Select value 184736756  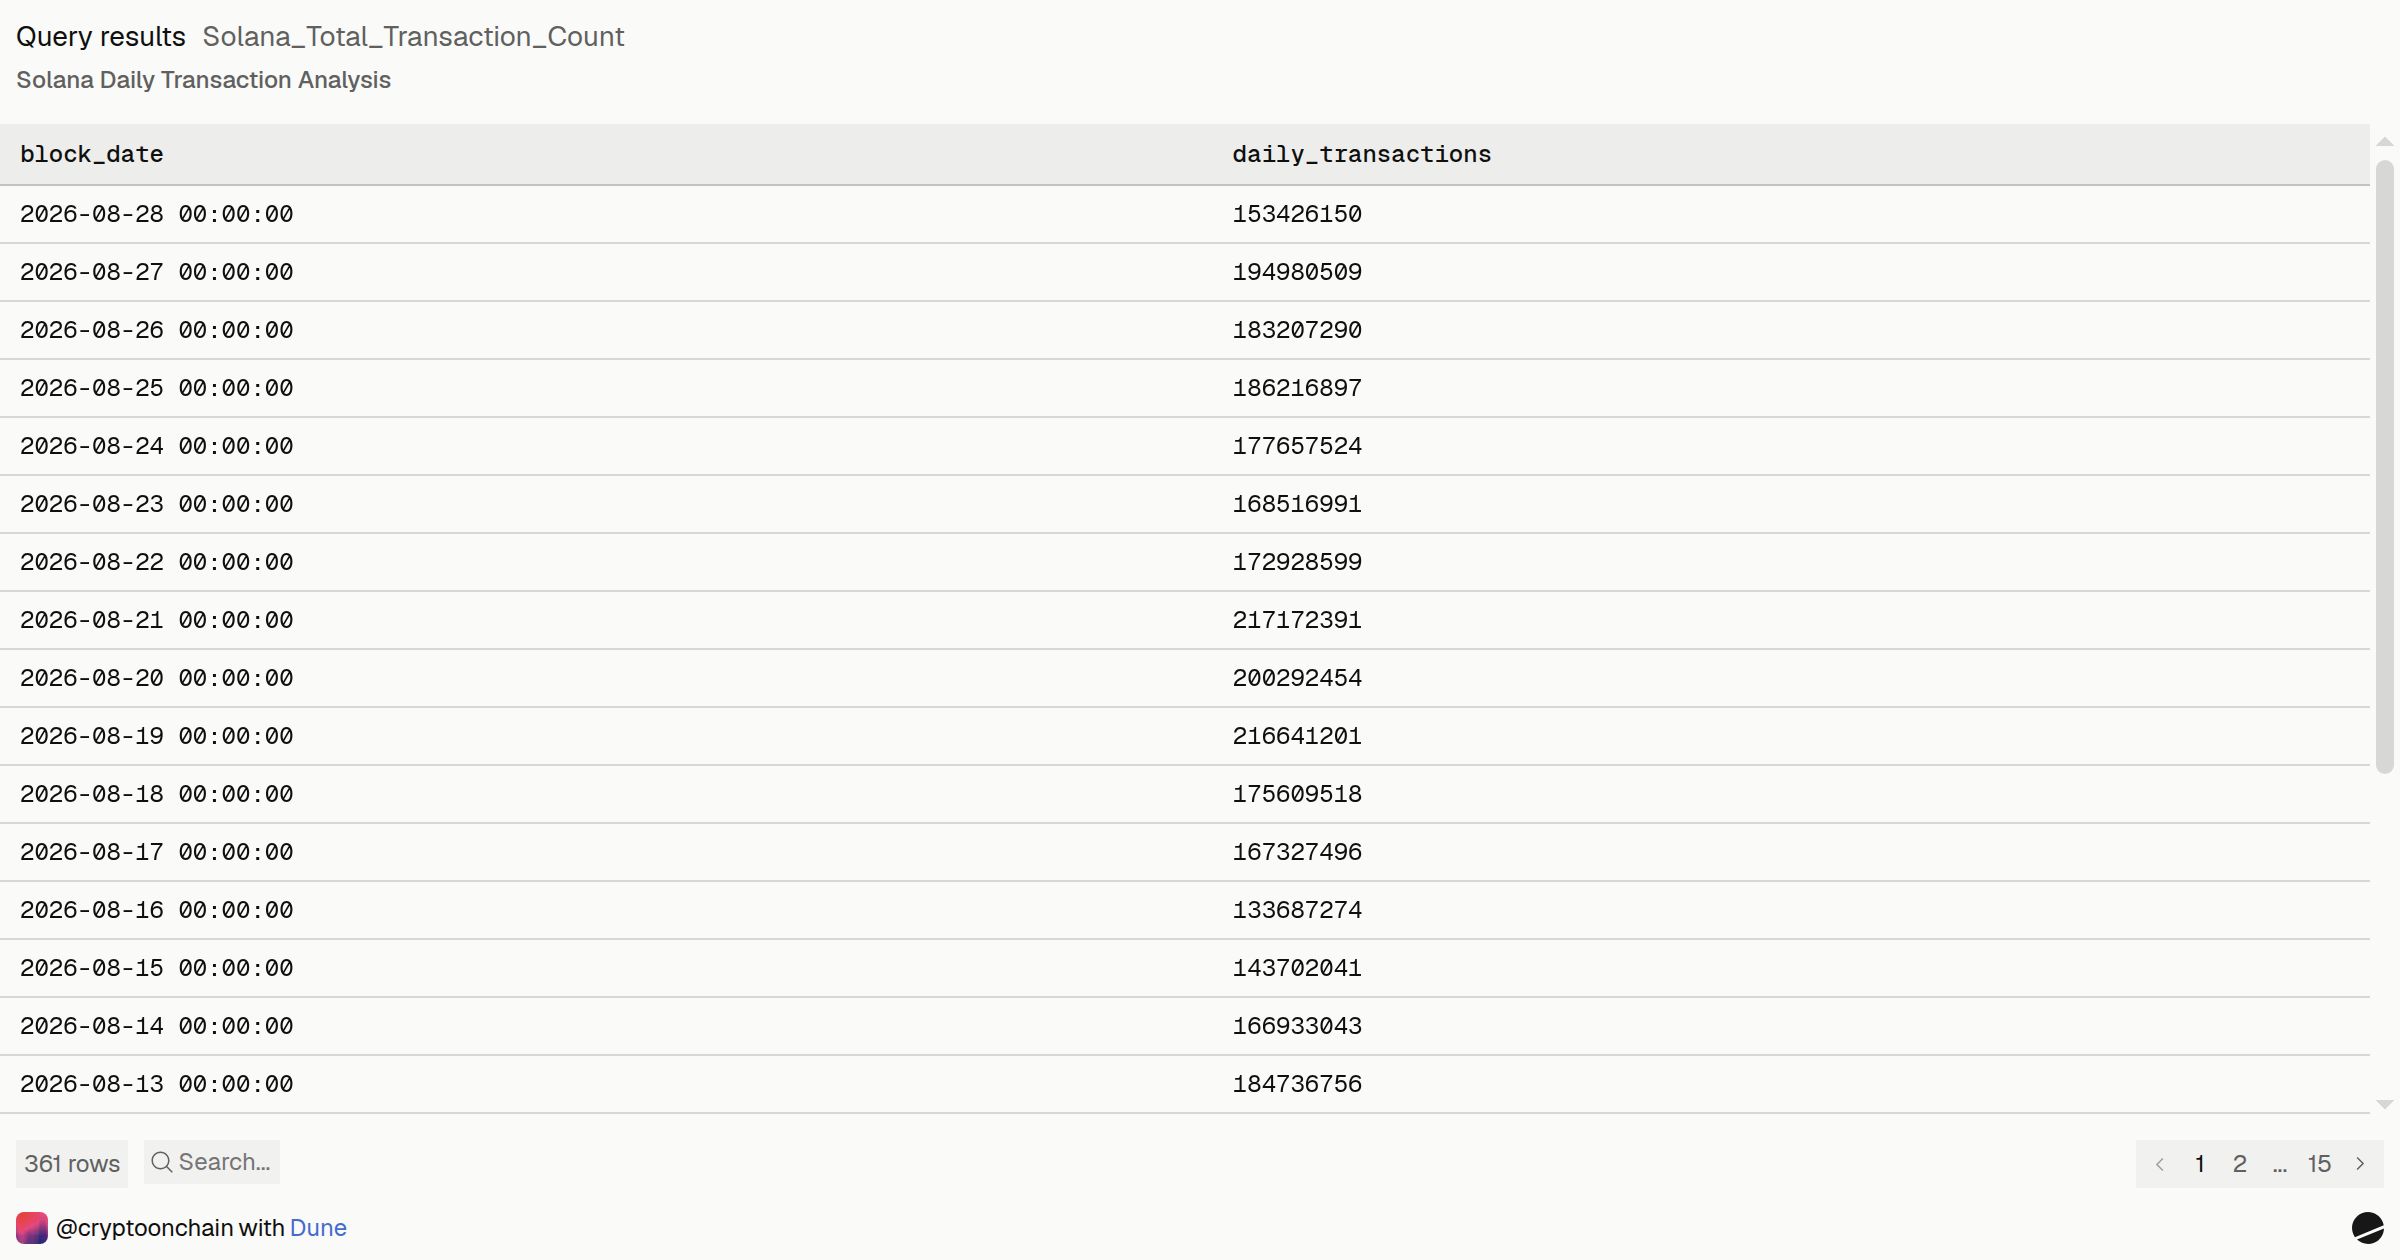1297,1084
